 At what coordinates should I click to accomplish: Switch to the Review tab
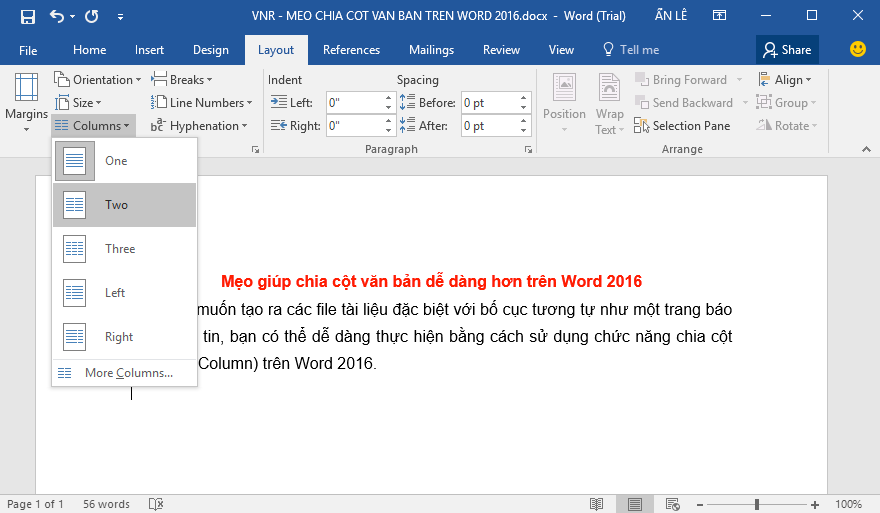pyautogui.click(x=501, y=50)
